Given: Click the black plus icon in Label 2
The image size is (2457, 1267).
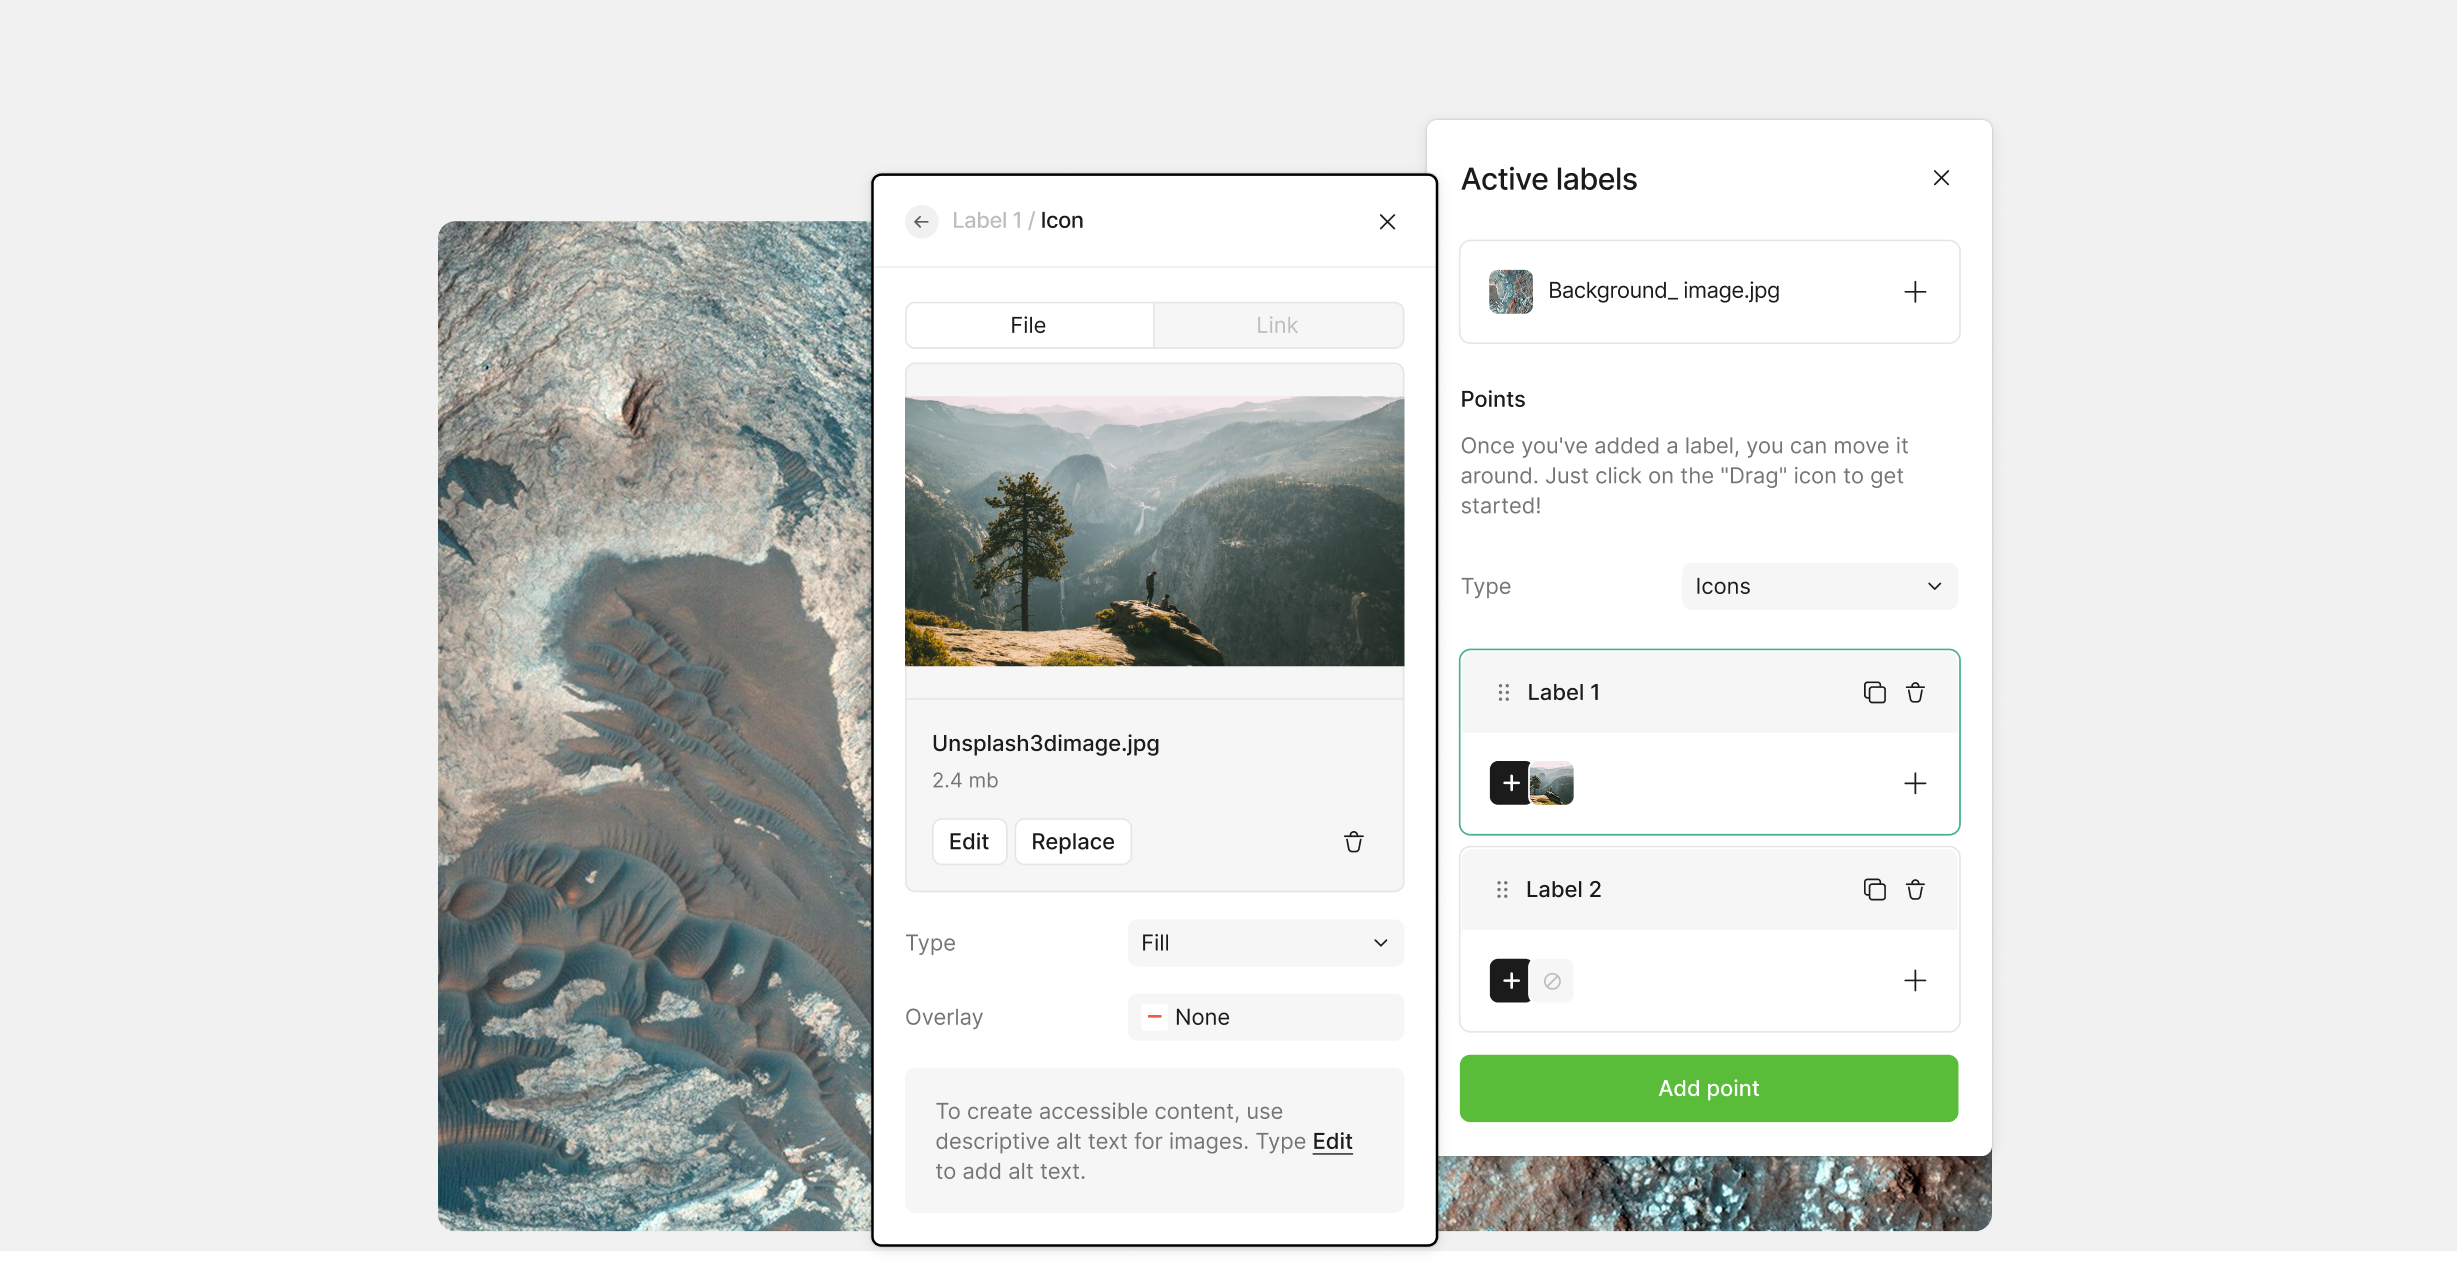Looking at the screenshot, I should (1510, 981).
